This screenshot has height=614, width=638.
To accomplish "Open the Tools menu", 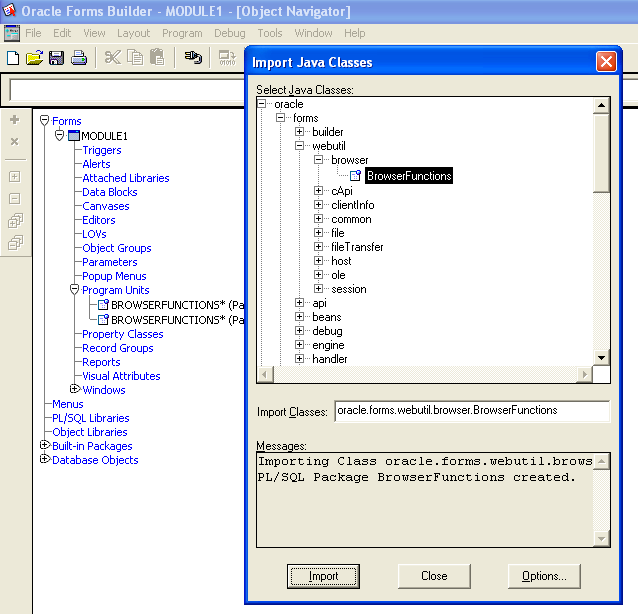I will click(x=269, y=33).
